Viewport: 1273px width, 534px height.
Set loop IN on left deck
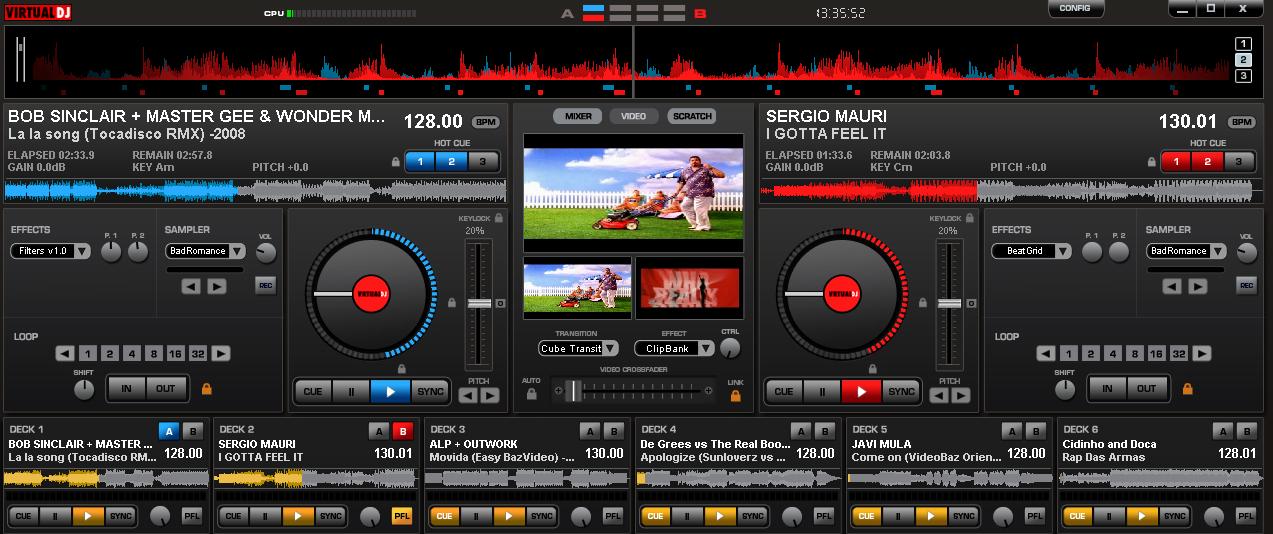coord(127,389)
